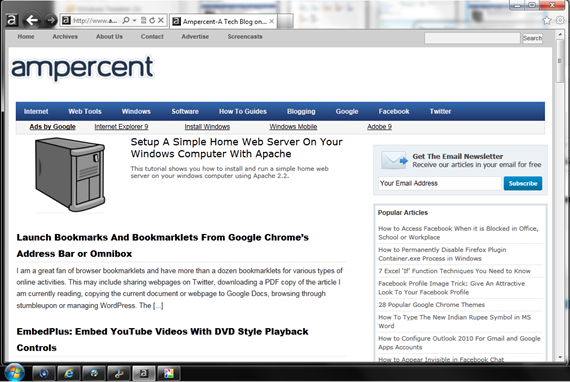Image resolution: width=570 pixels, height=382 pixels.
Task: Open article on accessing blocked Facebook
Action: [458, 233]
